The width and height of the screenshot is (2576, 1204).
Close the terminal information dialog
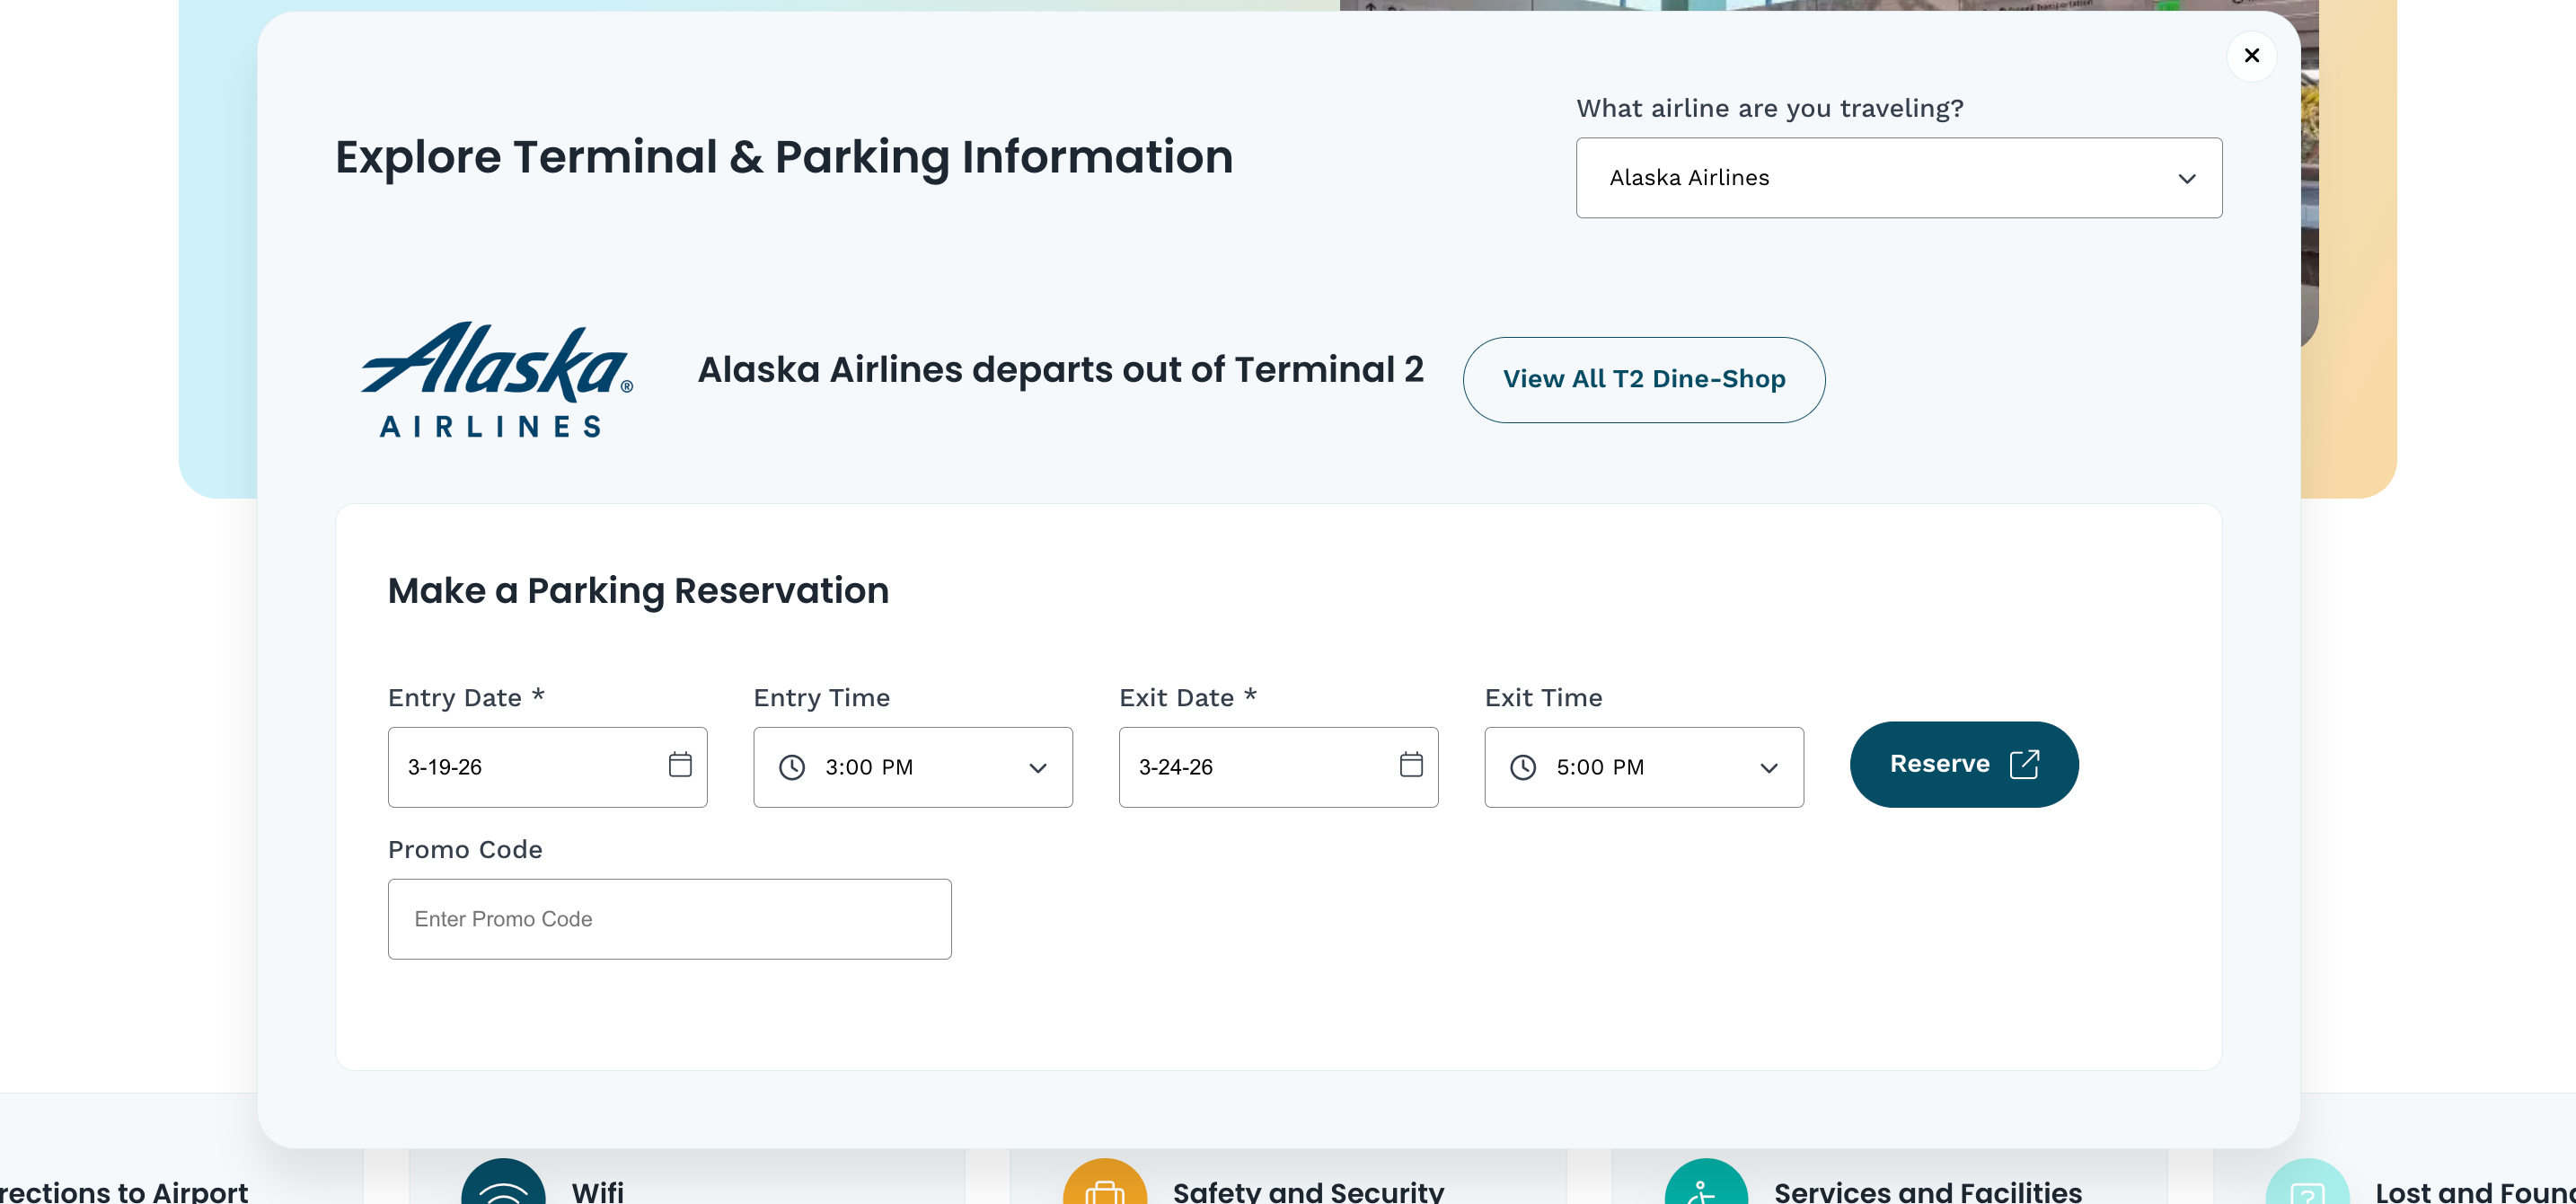(x=2251, y=55)
